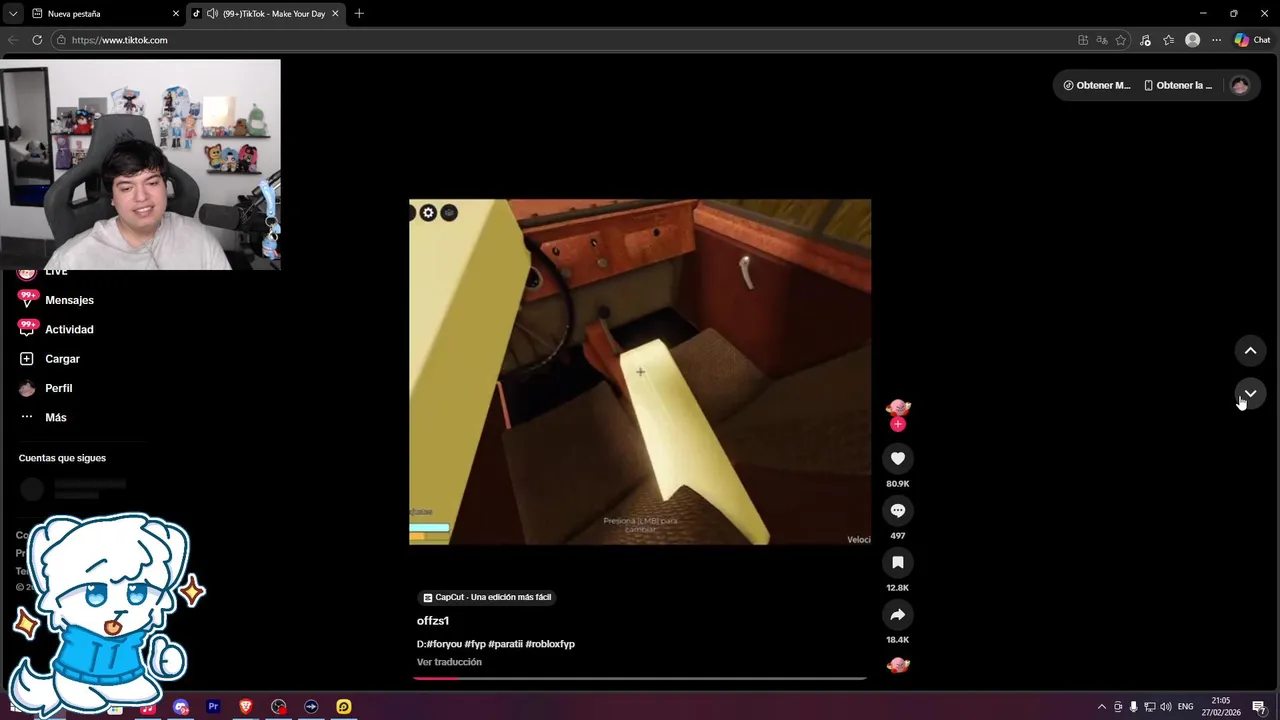
Task: Open the 21:05 clock and calendar
Action: 1221,707
